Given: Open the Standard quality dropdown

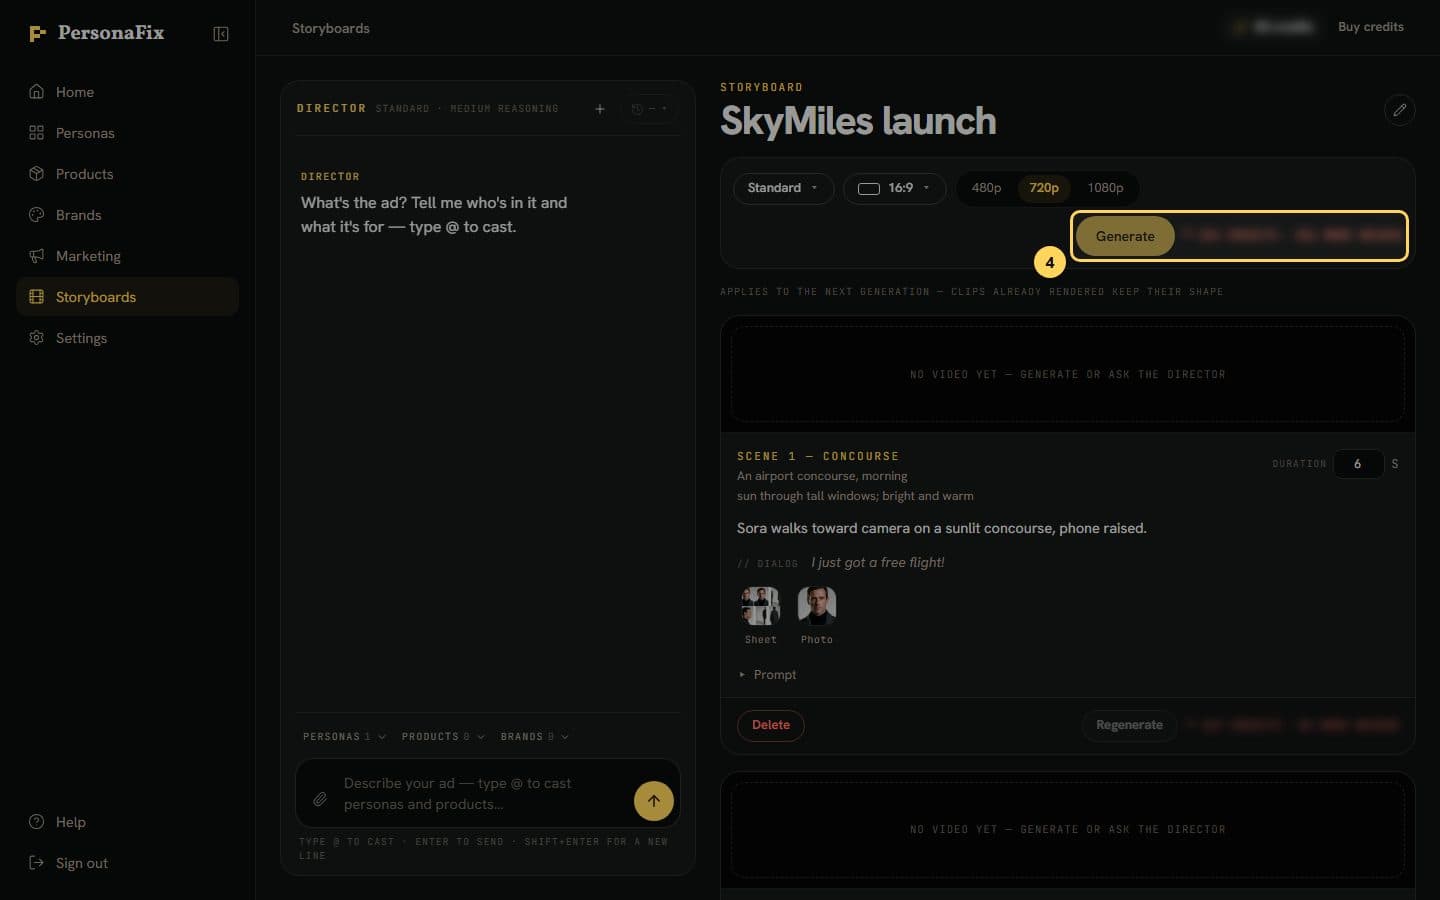Looking at the screenshot, I should (x=784, y=188).
